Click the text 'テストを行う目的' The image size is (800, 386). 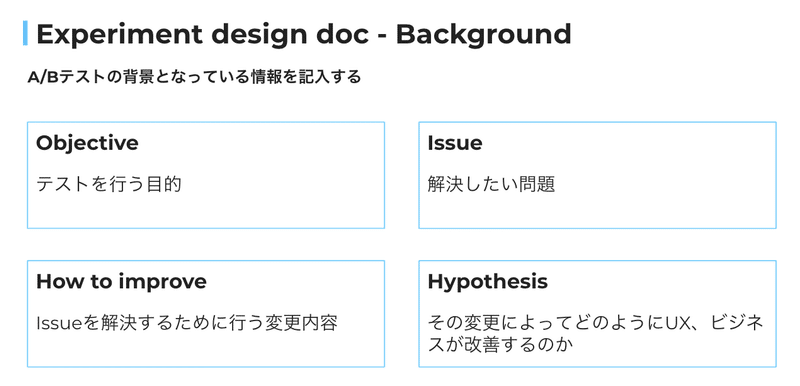[109, 184]
